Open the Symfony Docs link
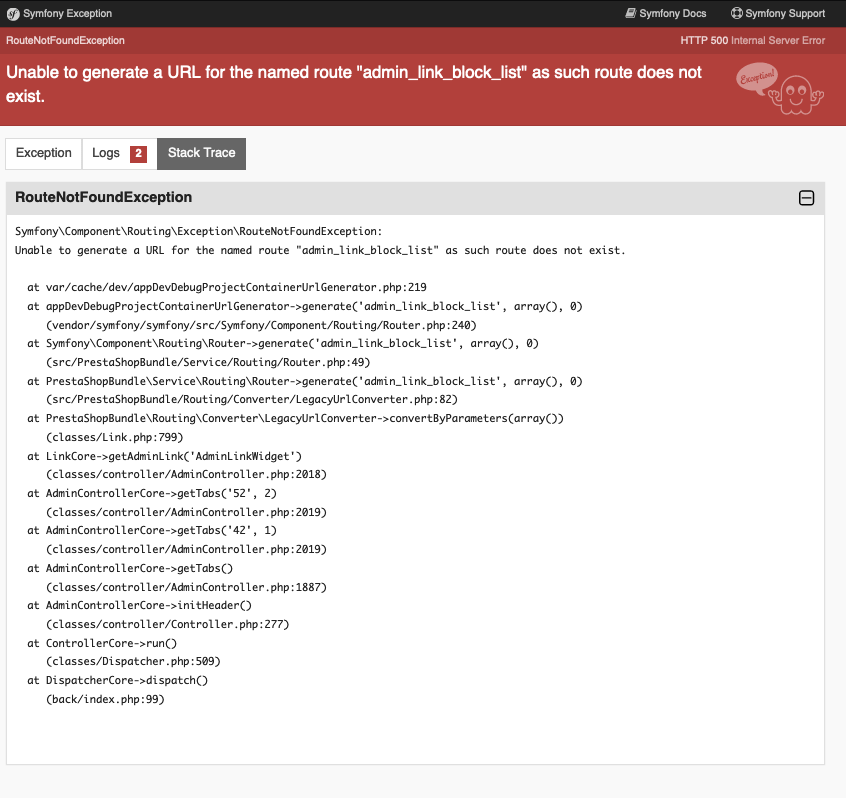 (x=665, y=13)
